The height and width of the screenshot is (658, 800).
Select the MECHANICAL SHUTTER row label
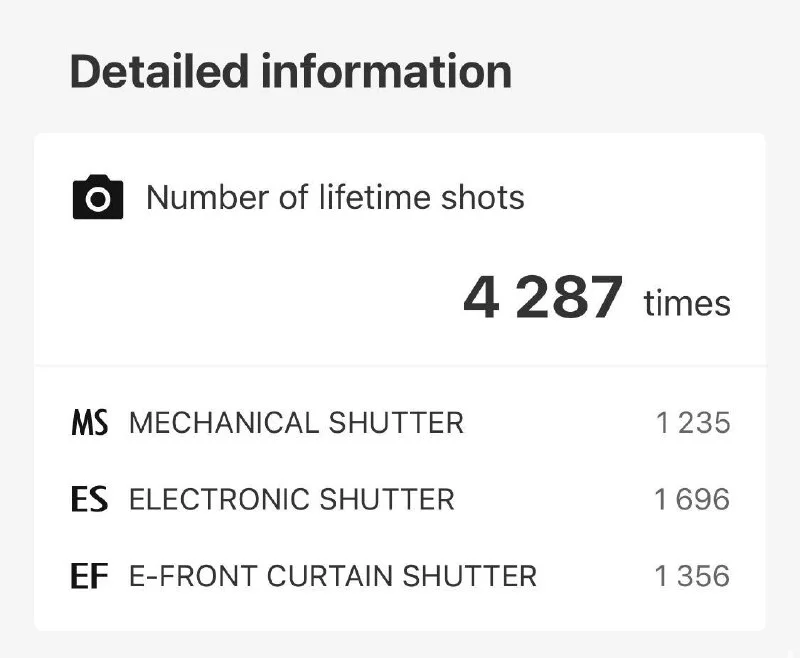pos(296,423)
